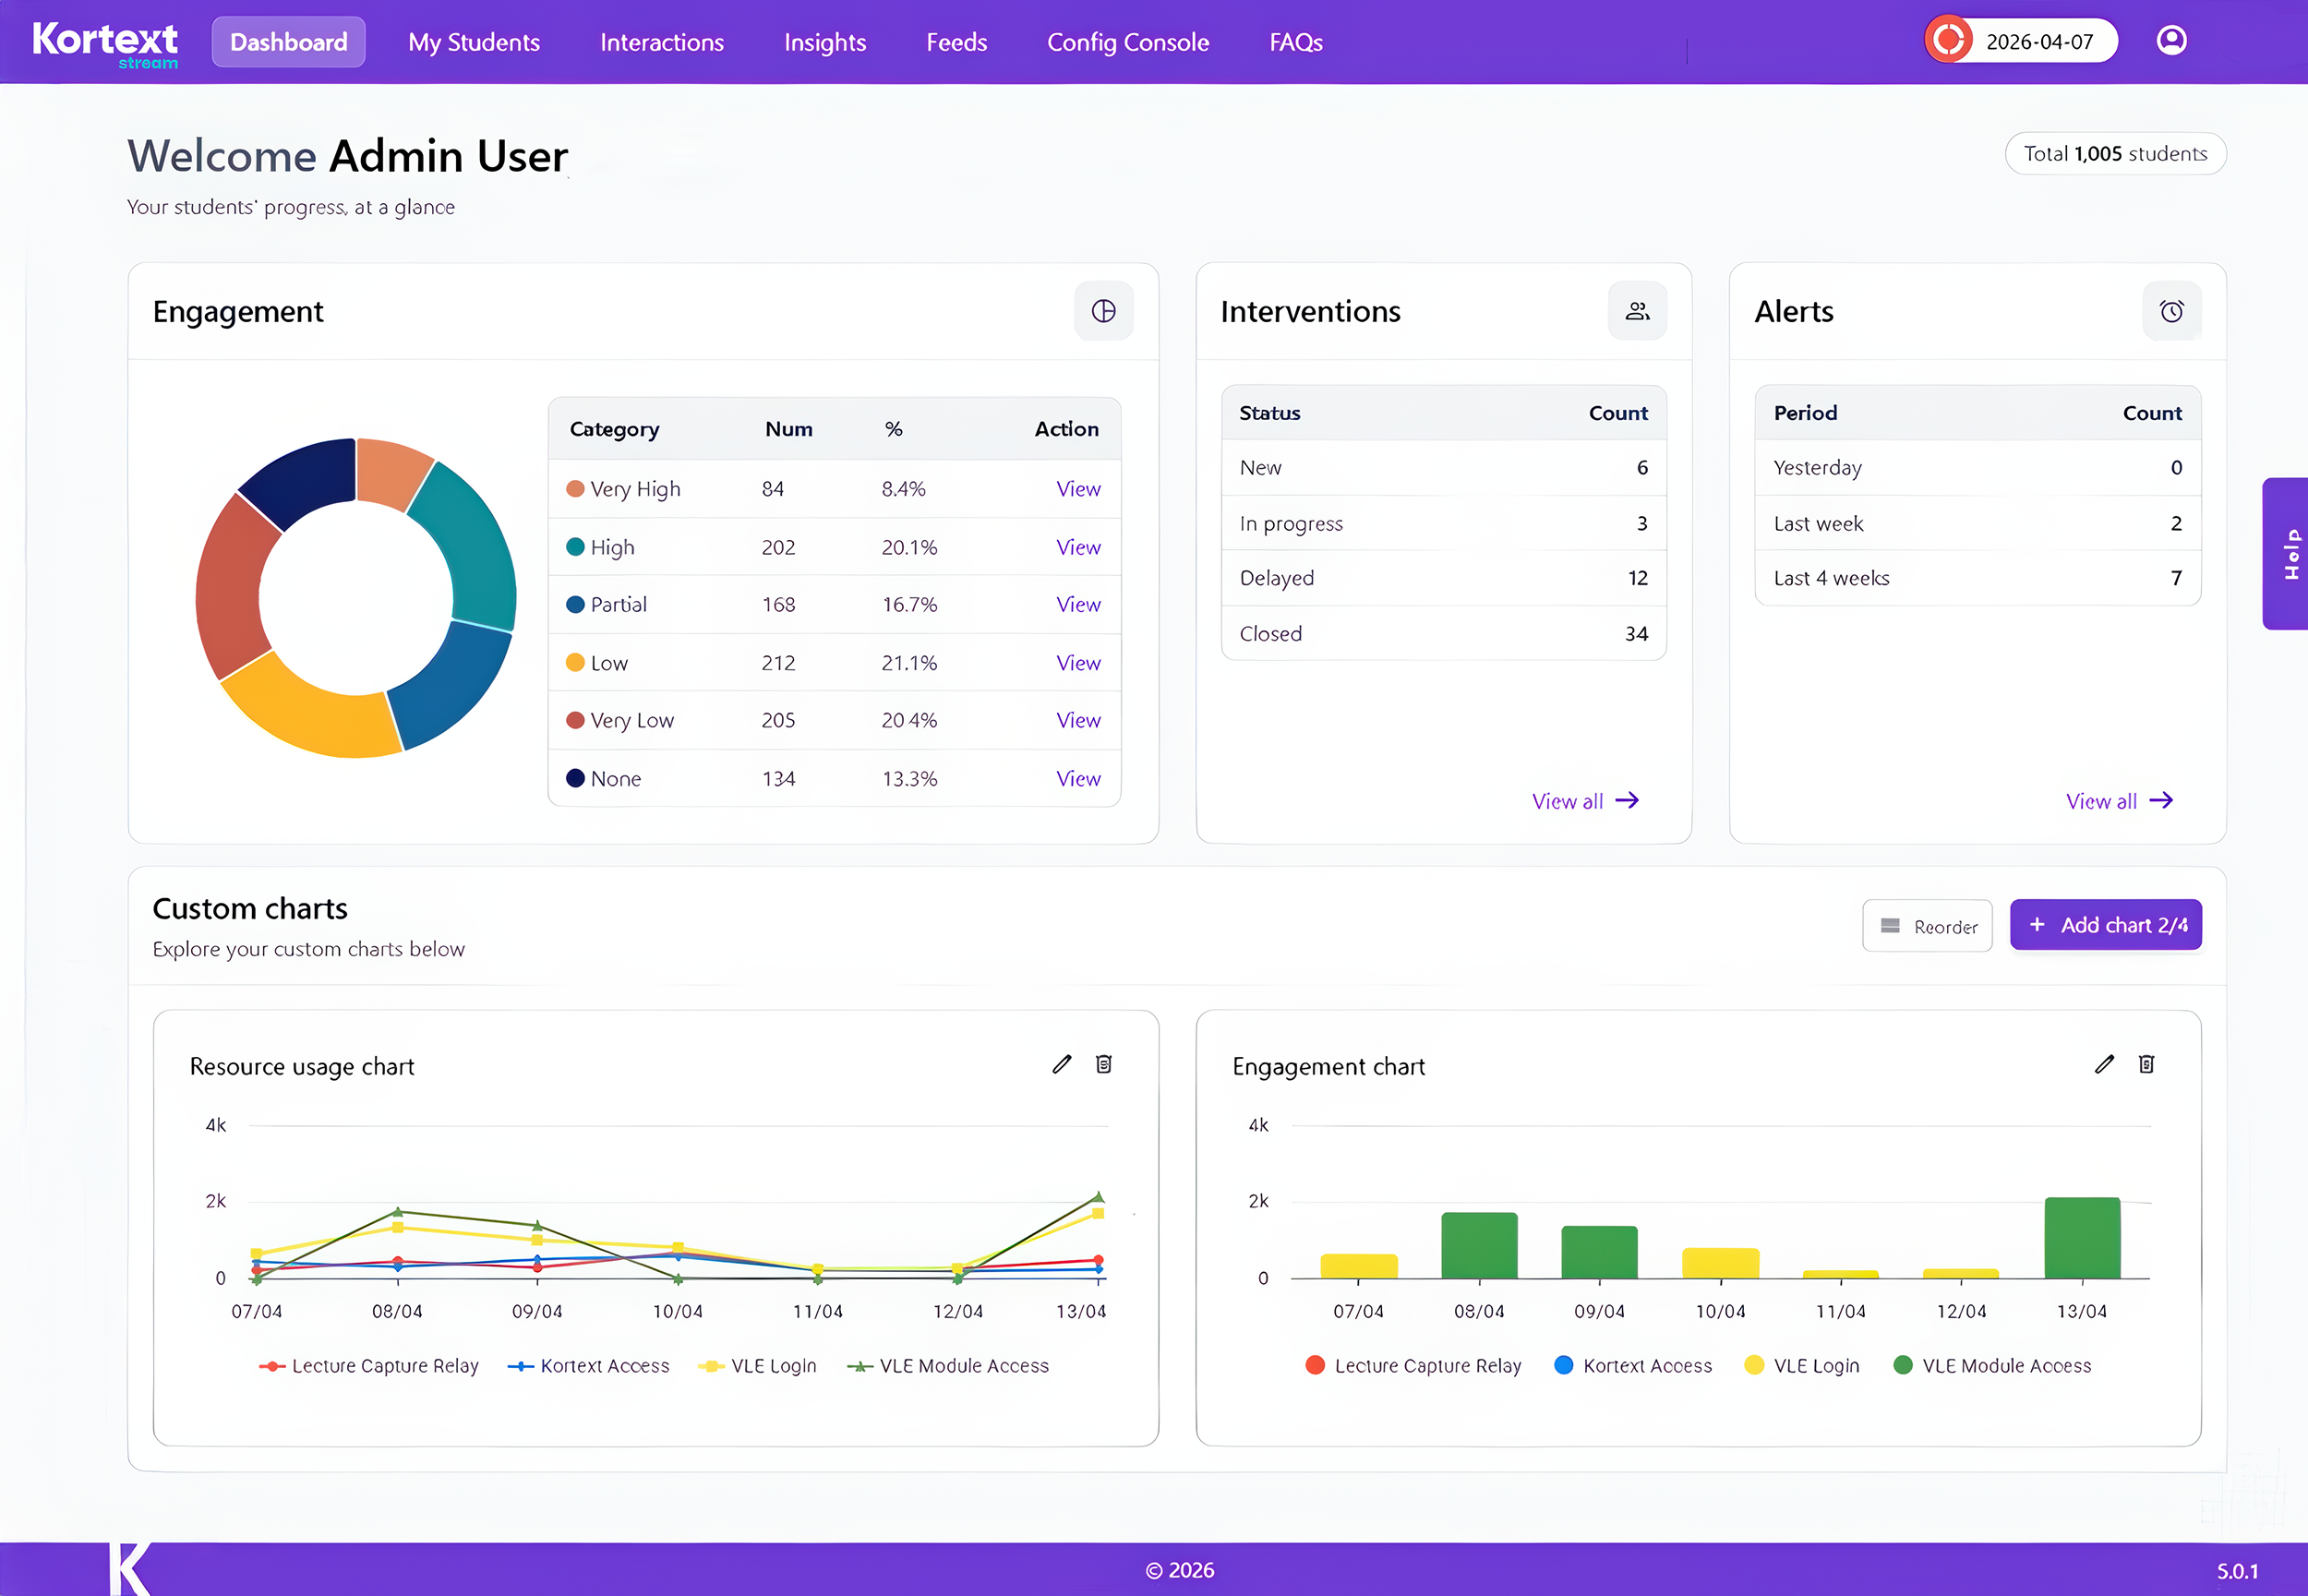Open the Config Console menu item
Viewport: 2308px width, 1596px height.
(1127, 42)
